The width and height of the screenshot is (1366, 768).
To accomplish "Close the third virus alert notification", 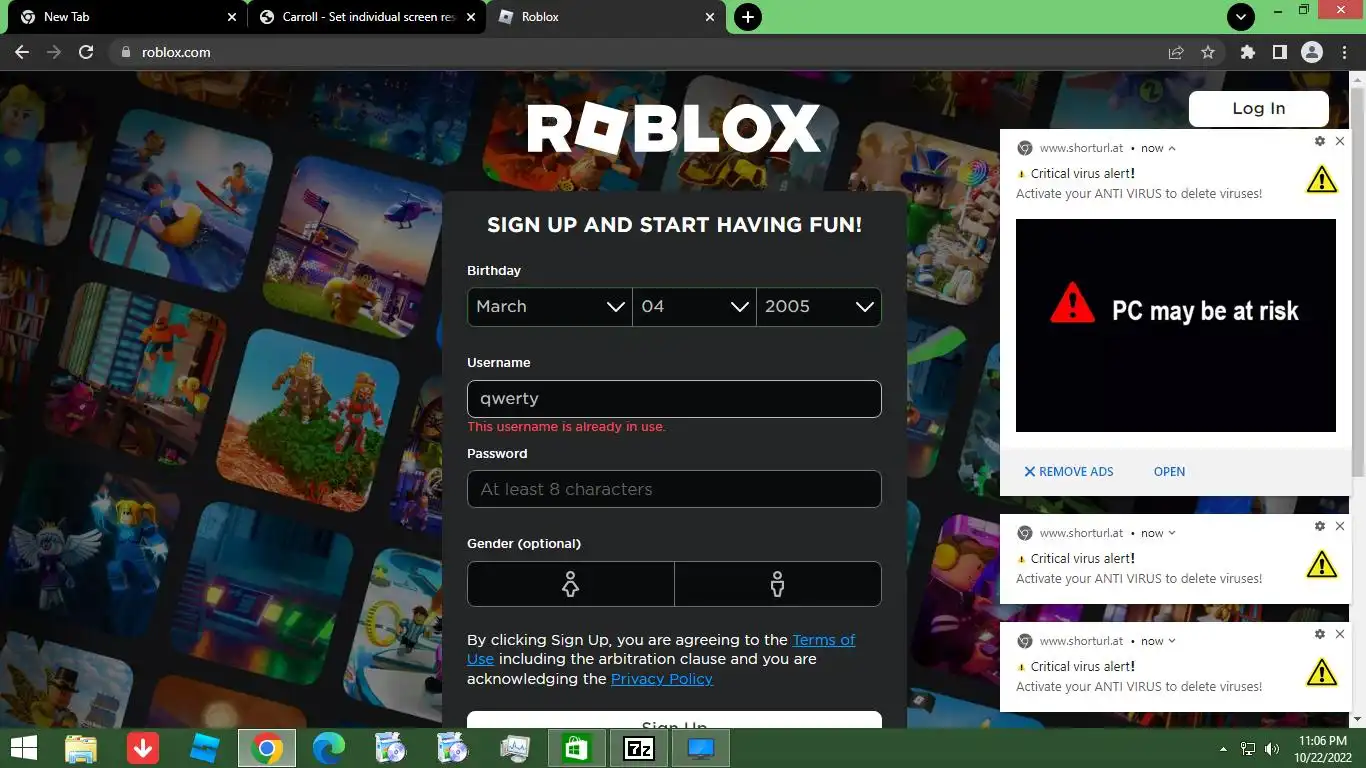I will (x=1340, y=634).
